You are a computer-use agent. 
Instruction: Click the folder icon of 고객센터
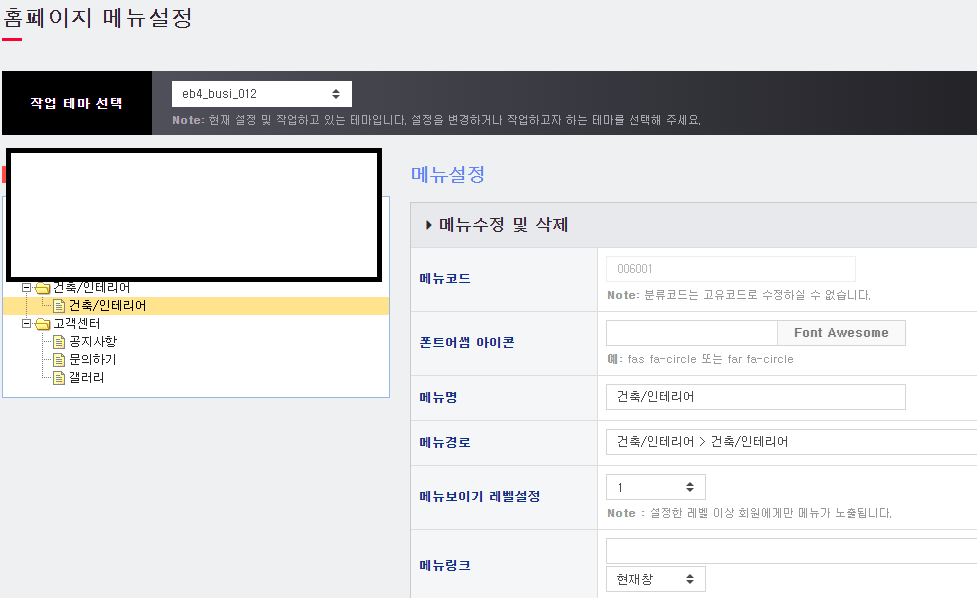tap(42, 324)
